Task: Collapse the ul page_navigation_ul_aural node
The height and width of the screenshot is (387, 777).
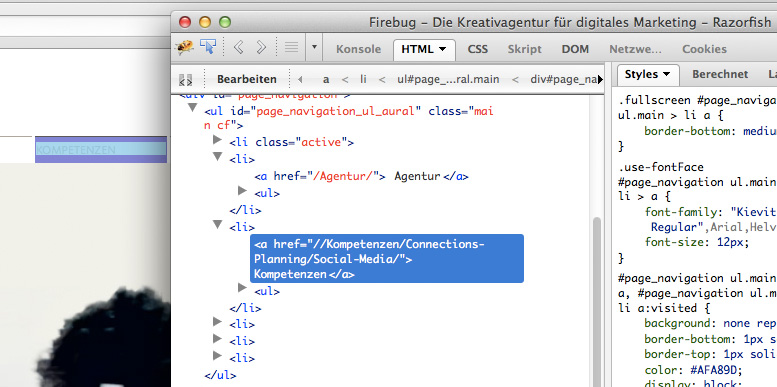Action: pos(192,108)
